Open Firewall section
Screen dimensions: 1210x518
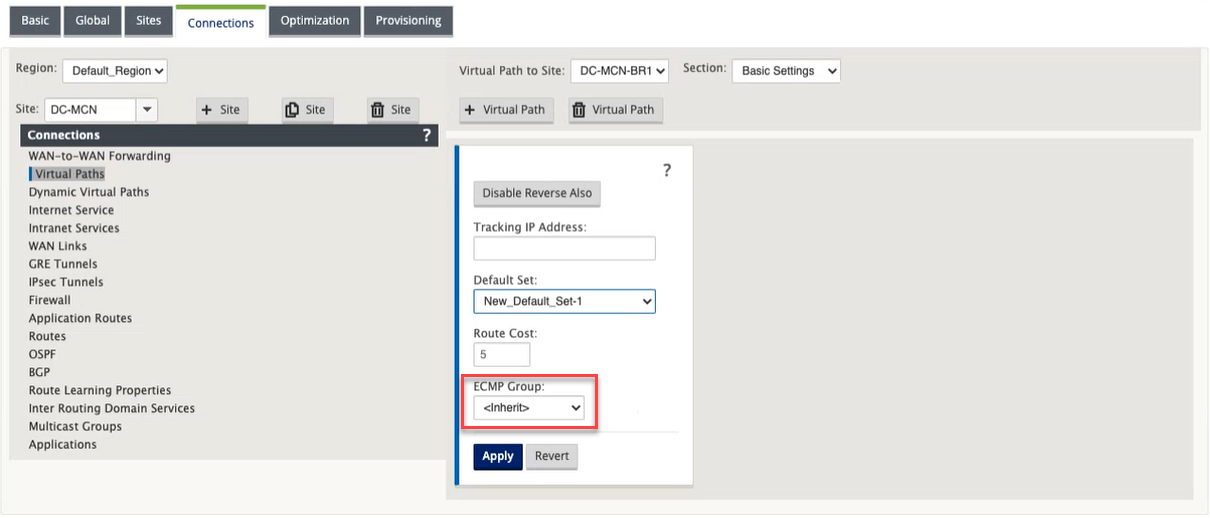[x=50, y=300]
